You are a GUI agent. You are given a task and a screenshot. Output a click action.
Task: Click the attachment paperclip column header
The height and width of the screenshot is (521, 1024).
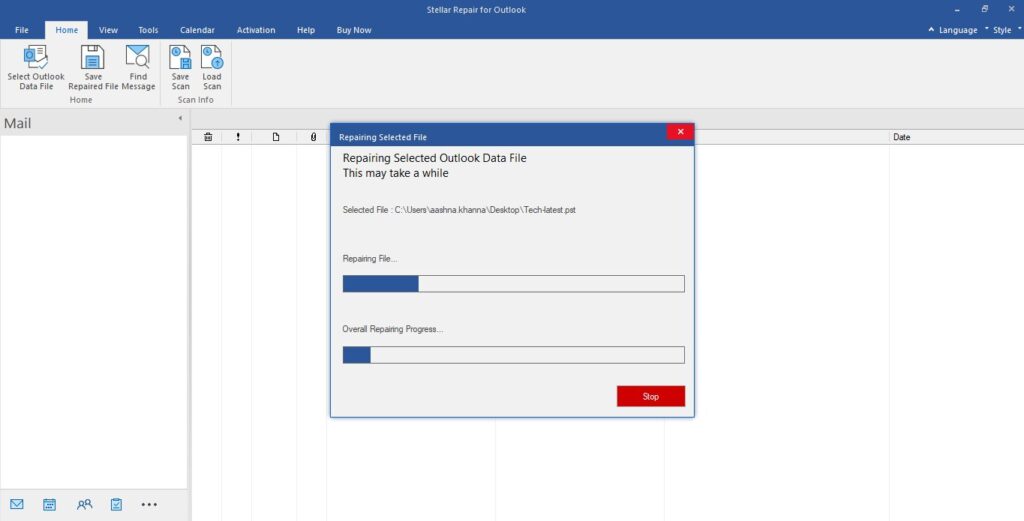313,137
